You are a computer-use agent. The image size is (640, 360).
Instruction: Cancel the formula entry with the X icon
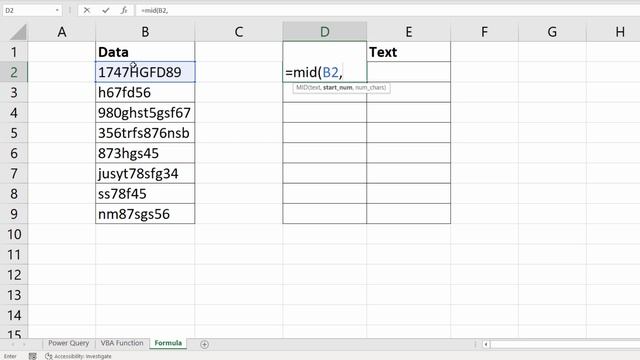click(87, 10)
